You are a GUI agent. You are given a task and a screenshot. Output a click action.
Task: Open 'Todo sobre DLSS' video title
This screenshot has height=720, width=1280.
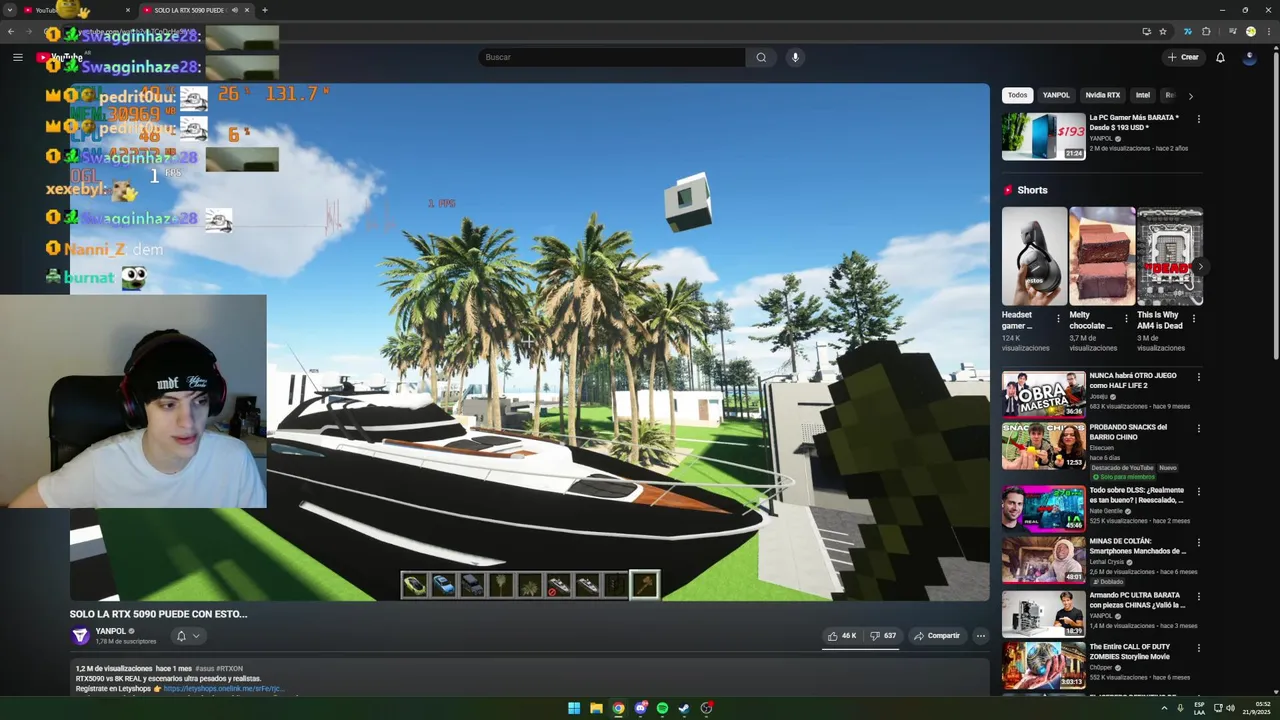tap(1137, 495)
